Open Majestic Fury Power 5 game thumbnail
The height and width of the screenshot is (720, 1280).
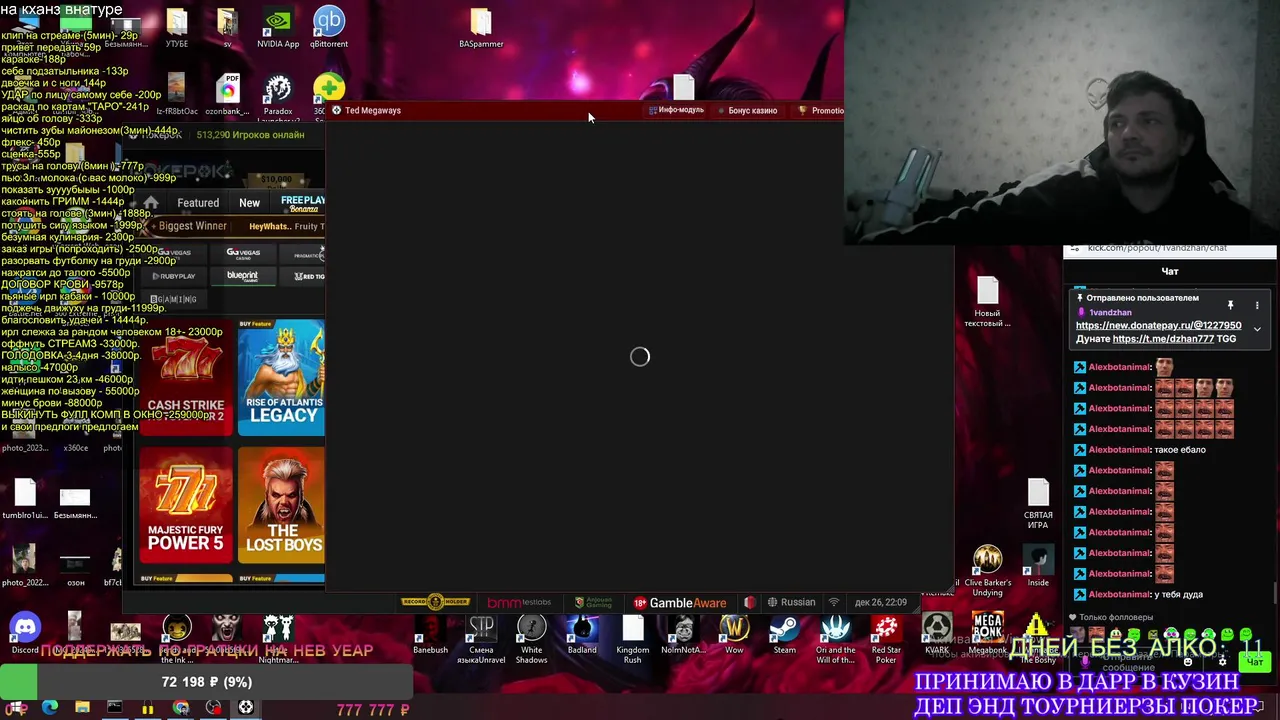(185, 504)
